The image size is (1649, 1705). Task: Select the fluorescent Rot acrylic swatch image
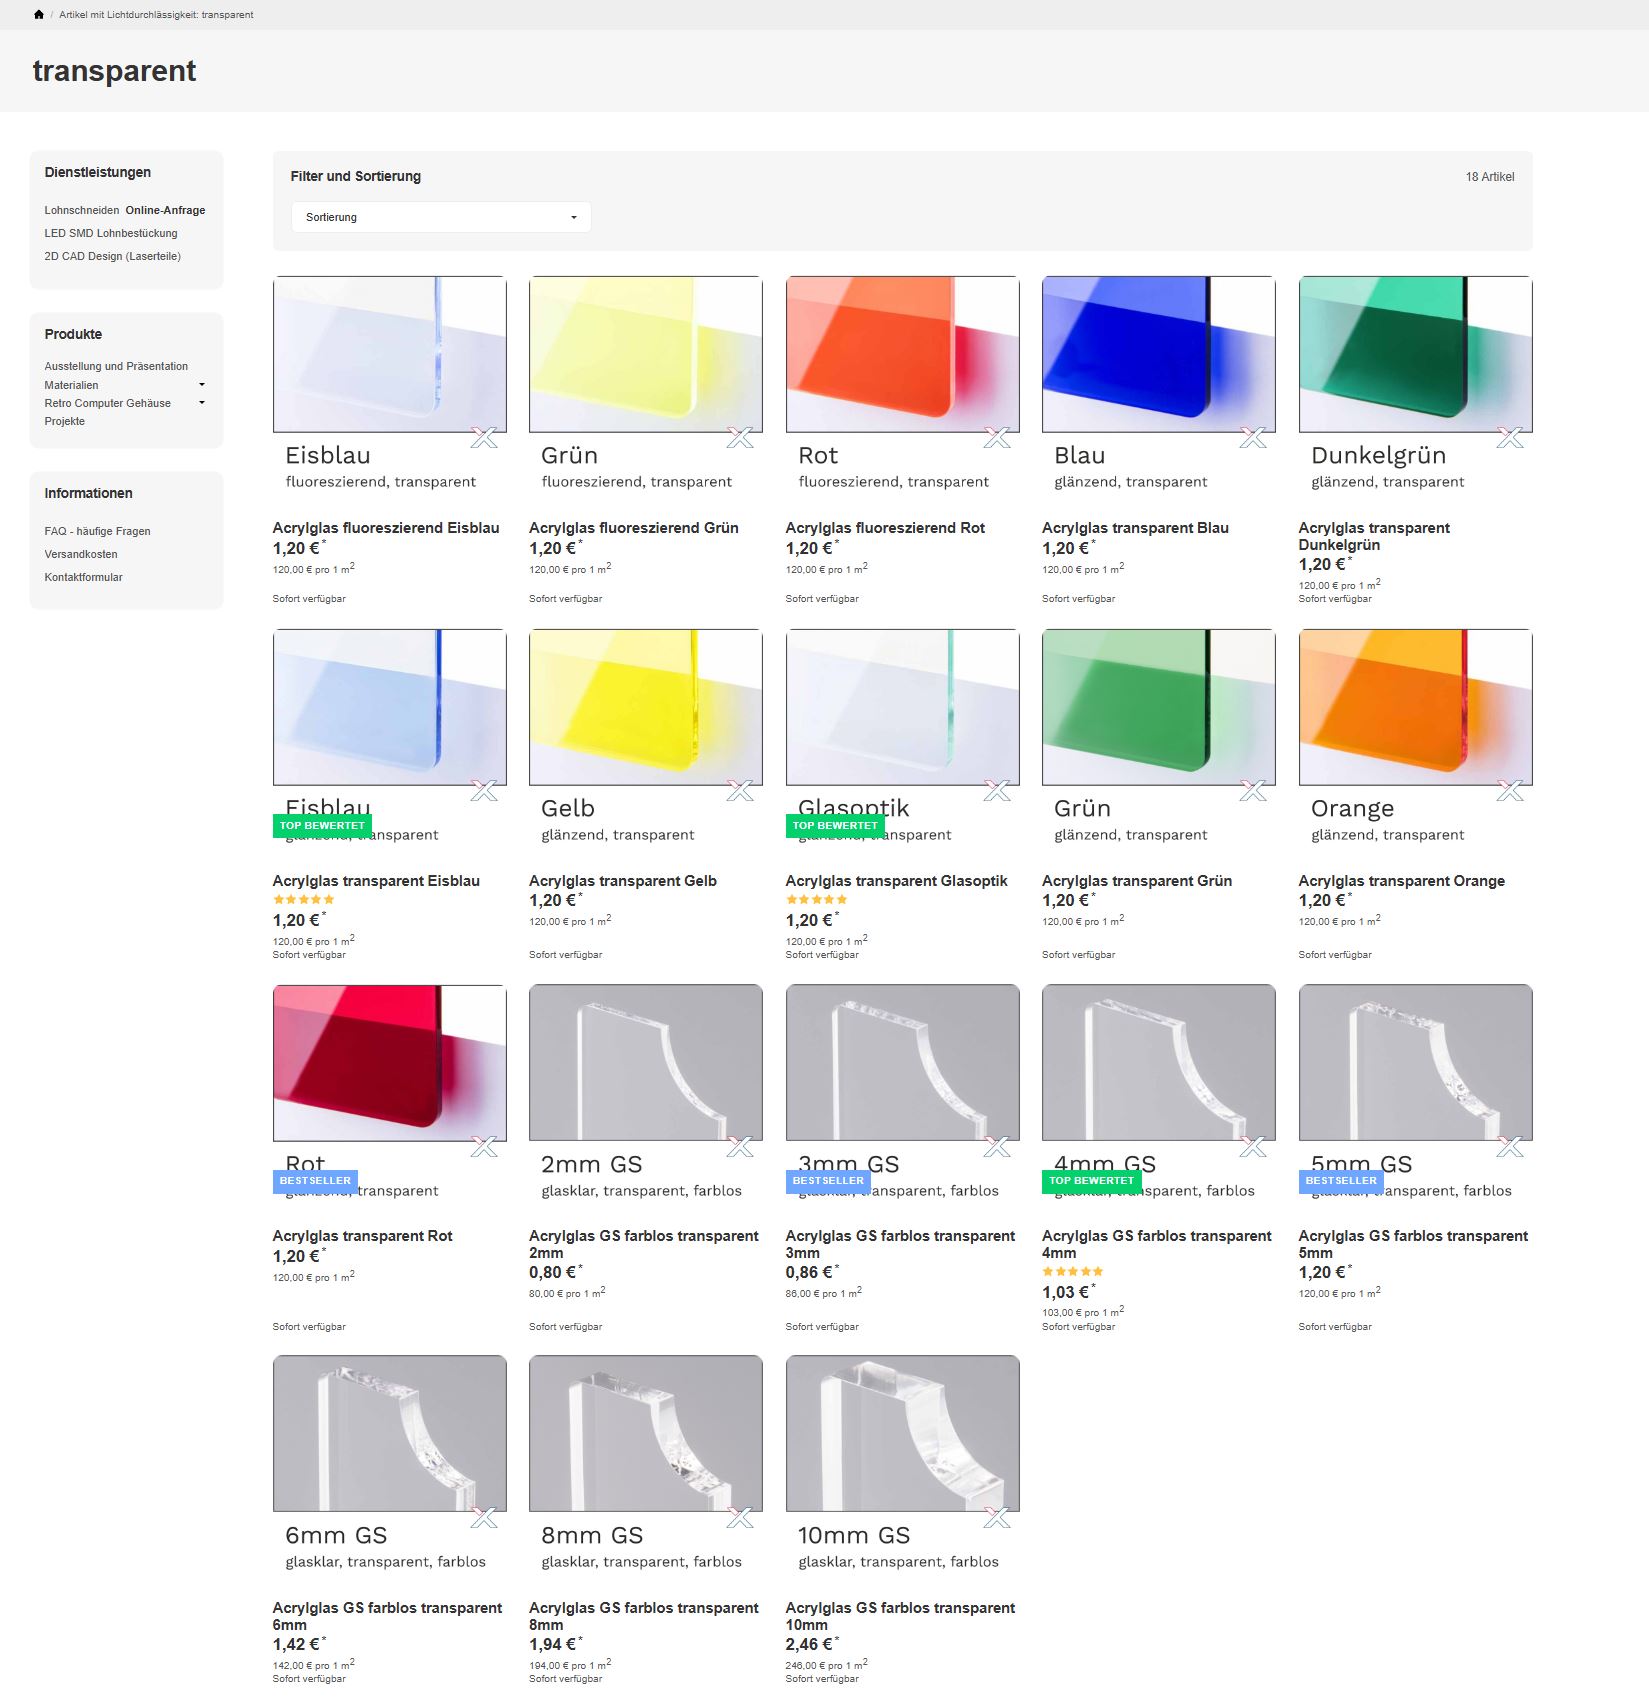902,354
